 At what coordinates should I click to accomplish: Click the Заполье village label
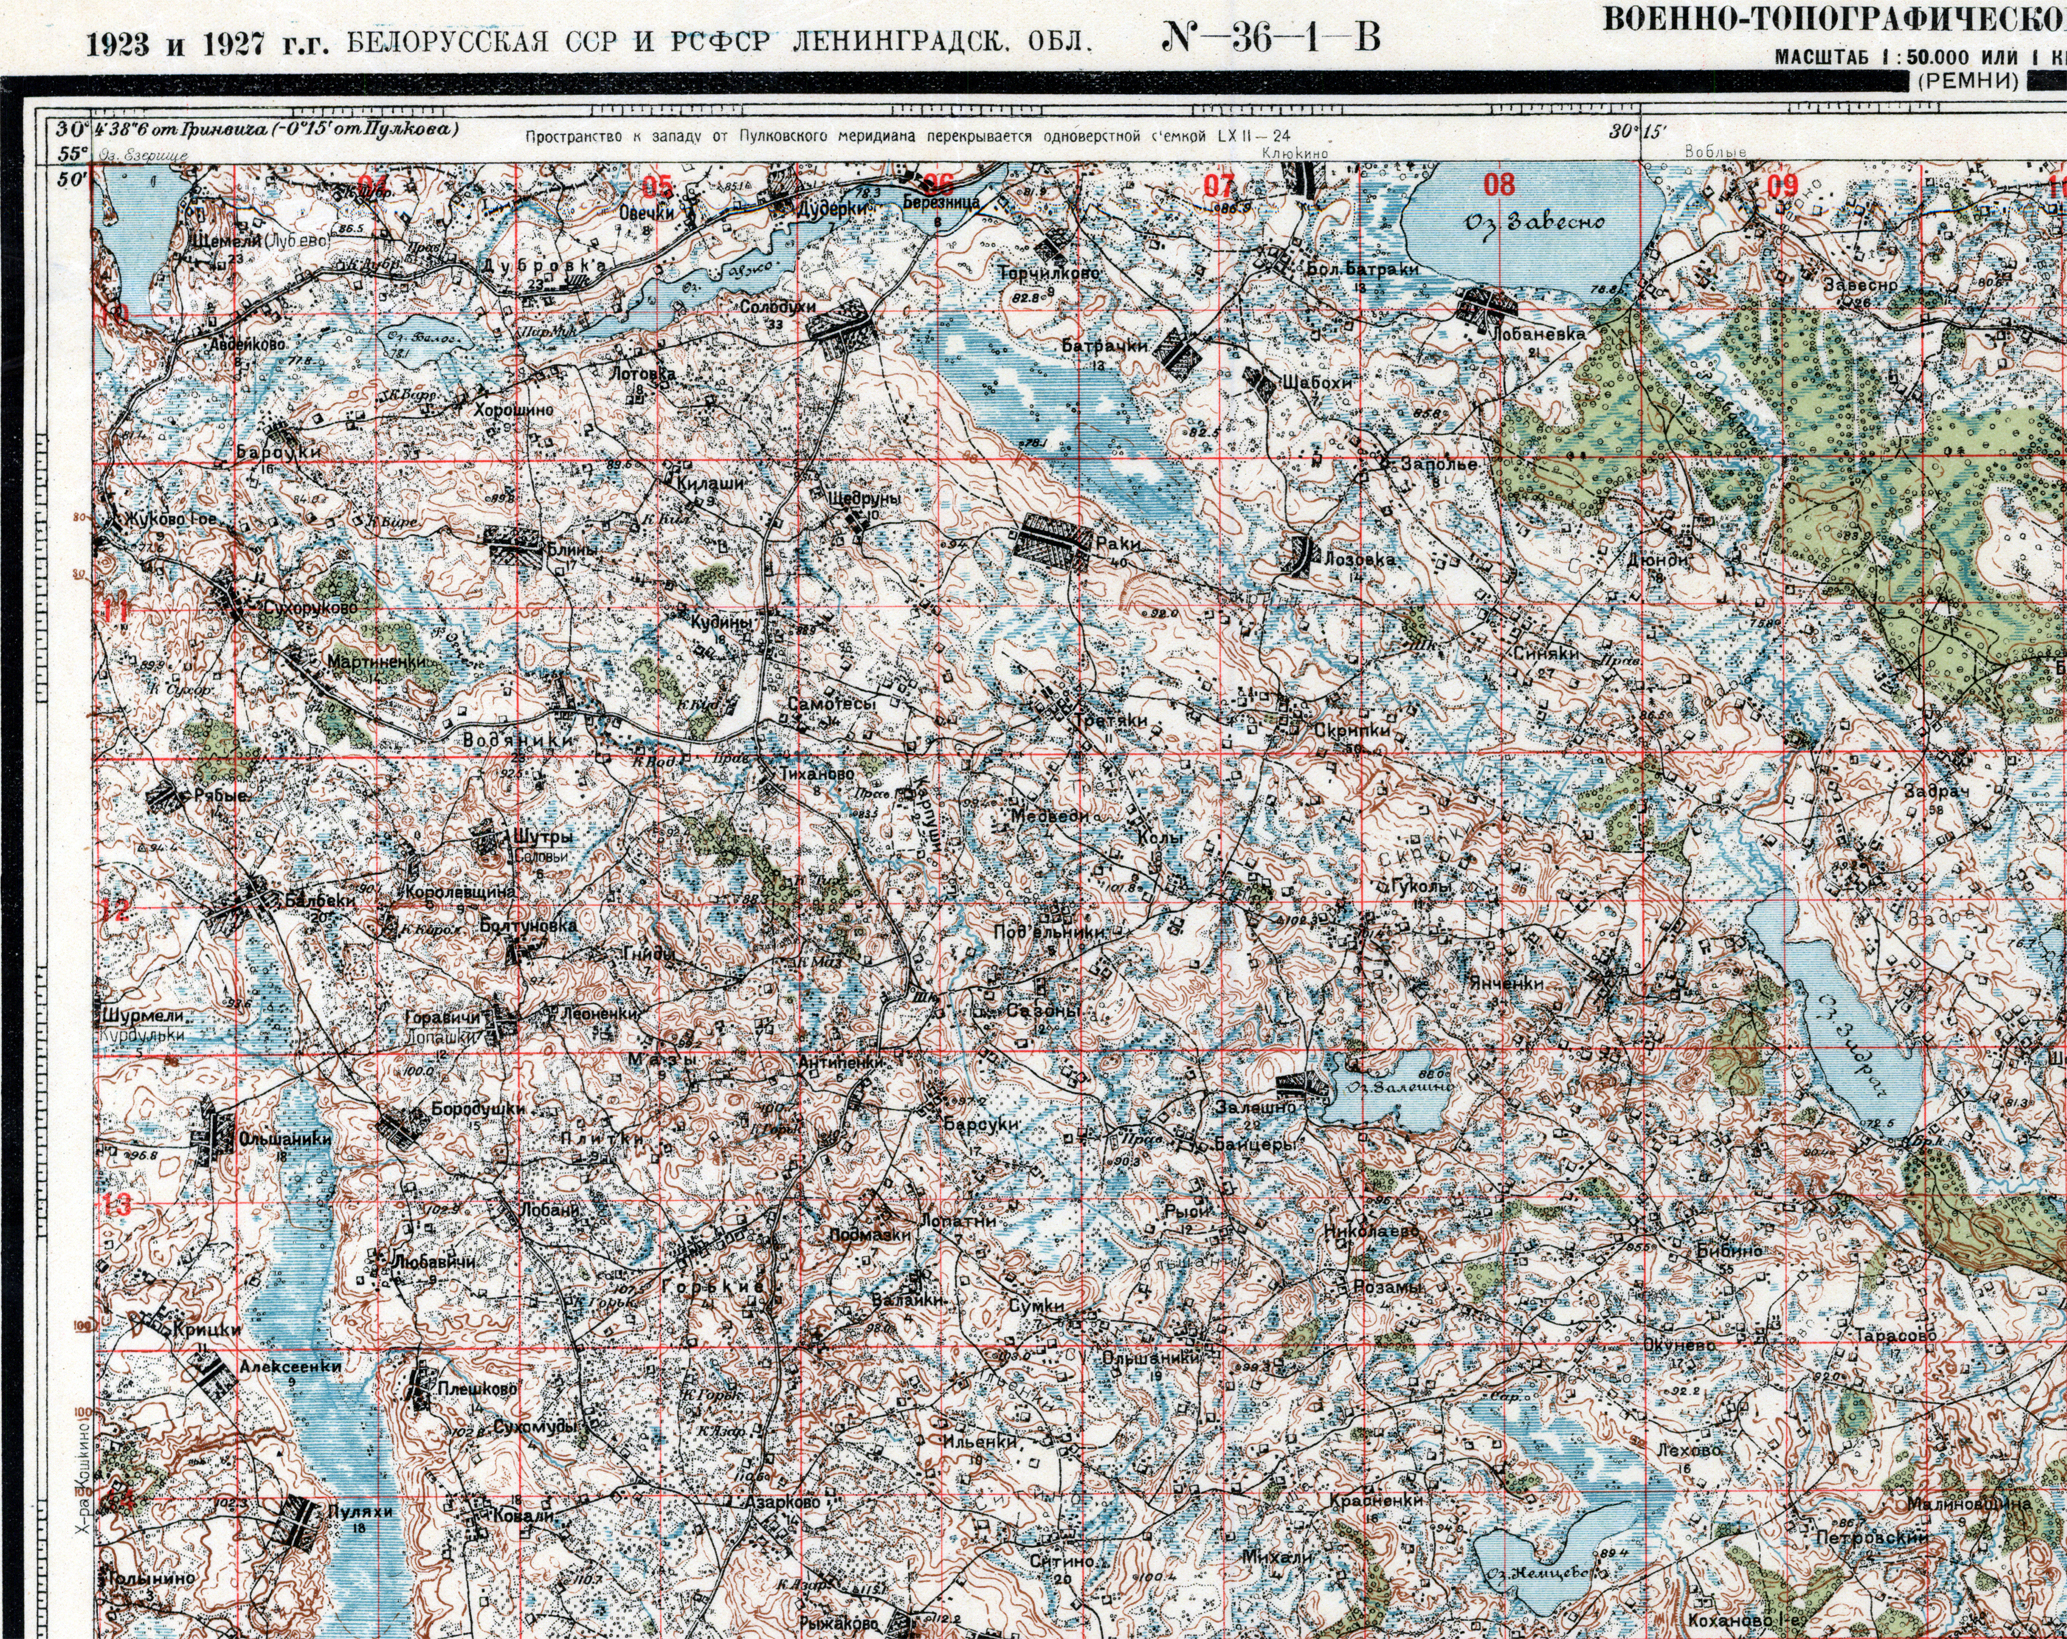1439,465
